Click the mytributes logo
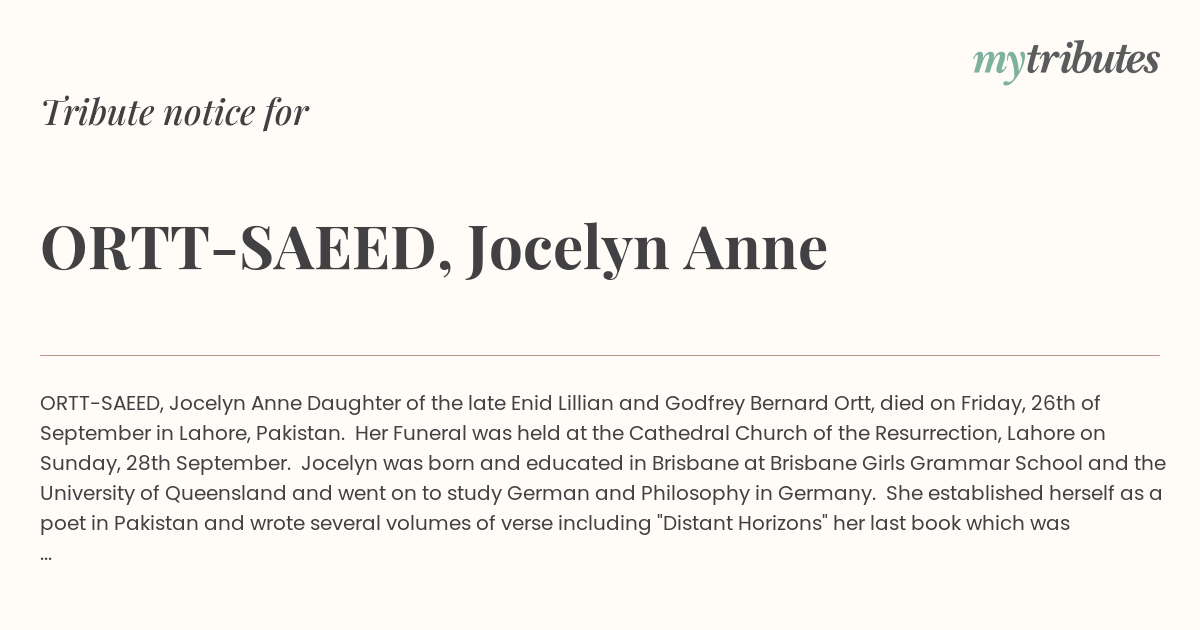The width and height of the screenshot is (1200, 630). click(x=1066, y=61)
